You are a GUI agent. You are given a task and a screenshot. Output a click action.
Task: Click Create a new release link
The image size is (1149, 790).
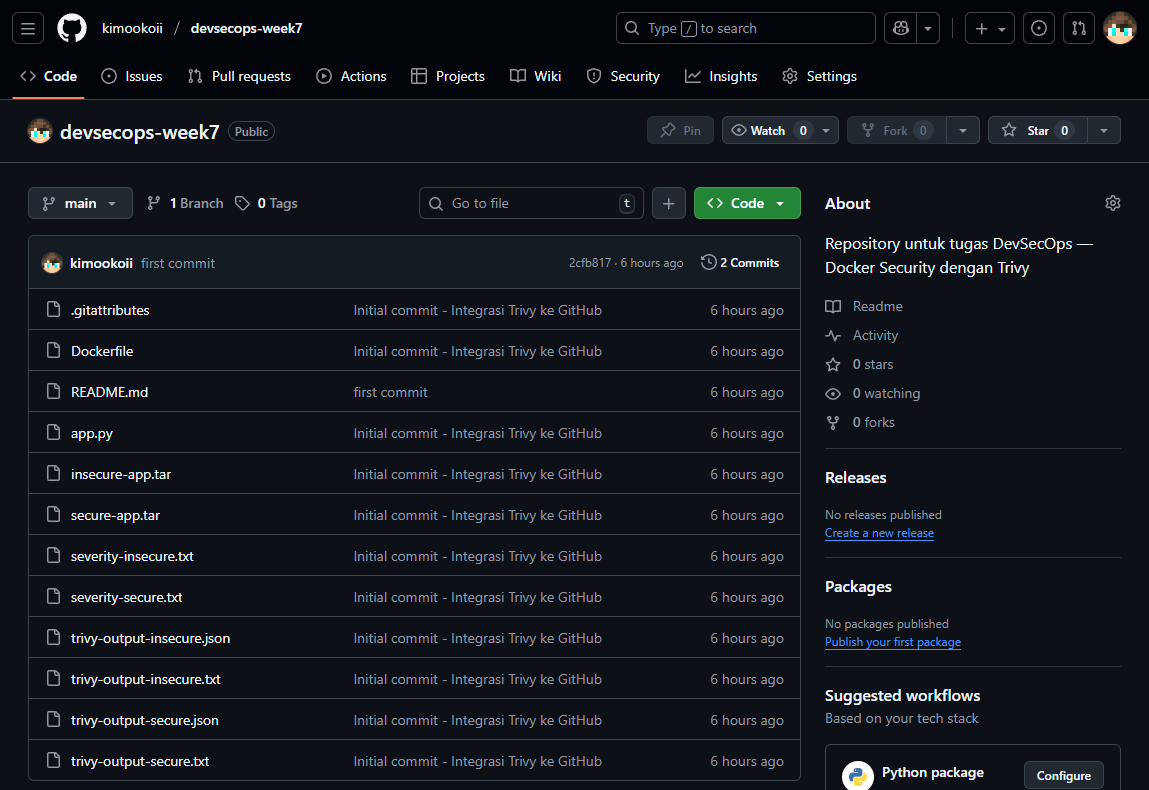(879, 533)
